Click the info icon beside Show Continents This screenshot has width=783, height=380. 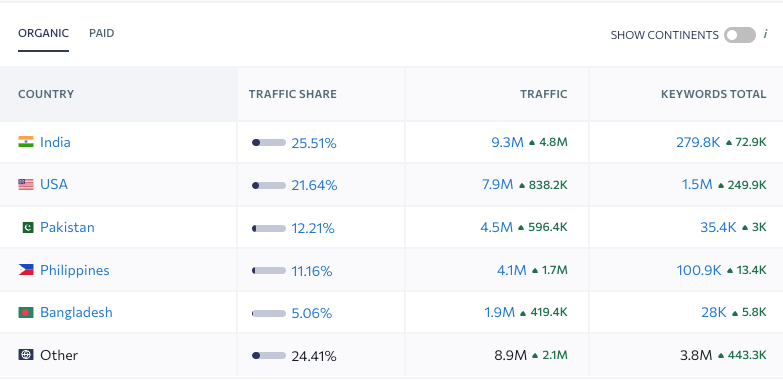(x=766, y=34)
